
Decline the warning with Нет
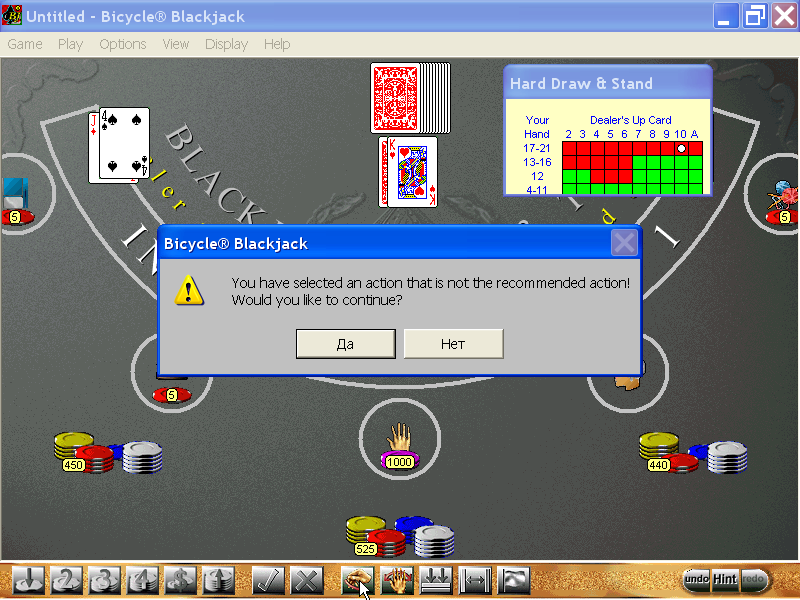click(453, 344)
